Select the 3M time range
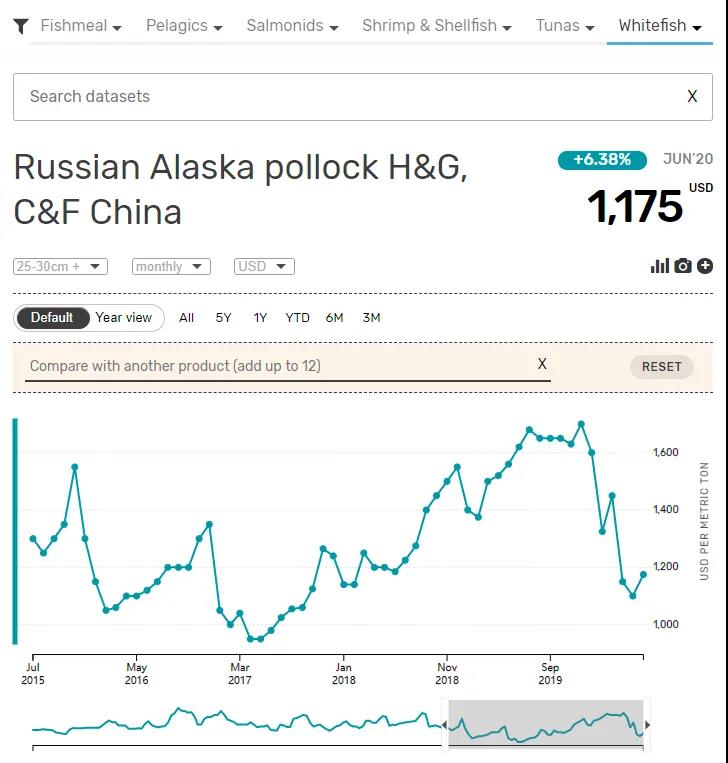728x763 pixels. [371, 318]
